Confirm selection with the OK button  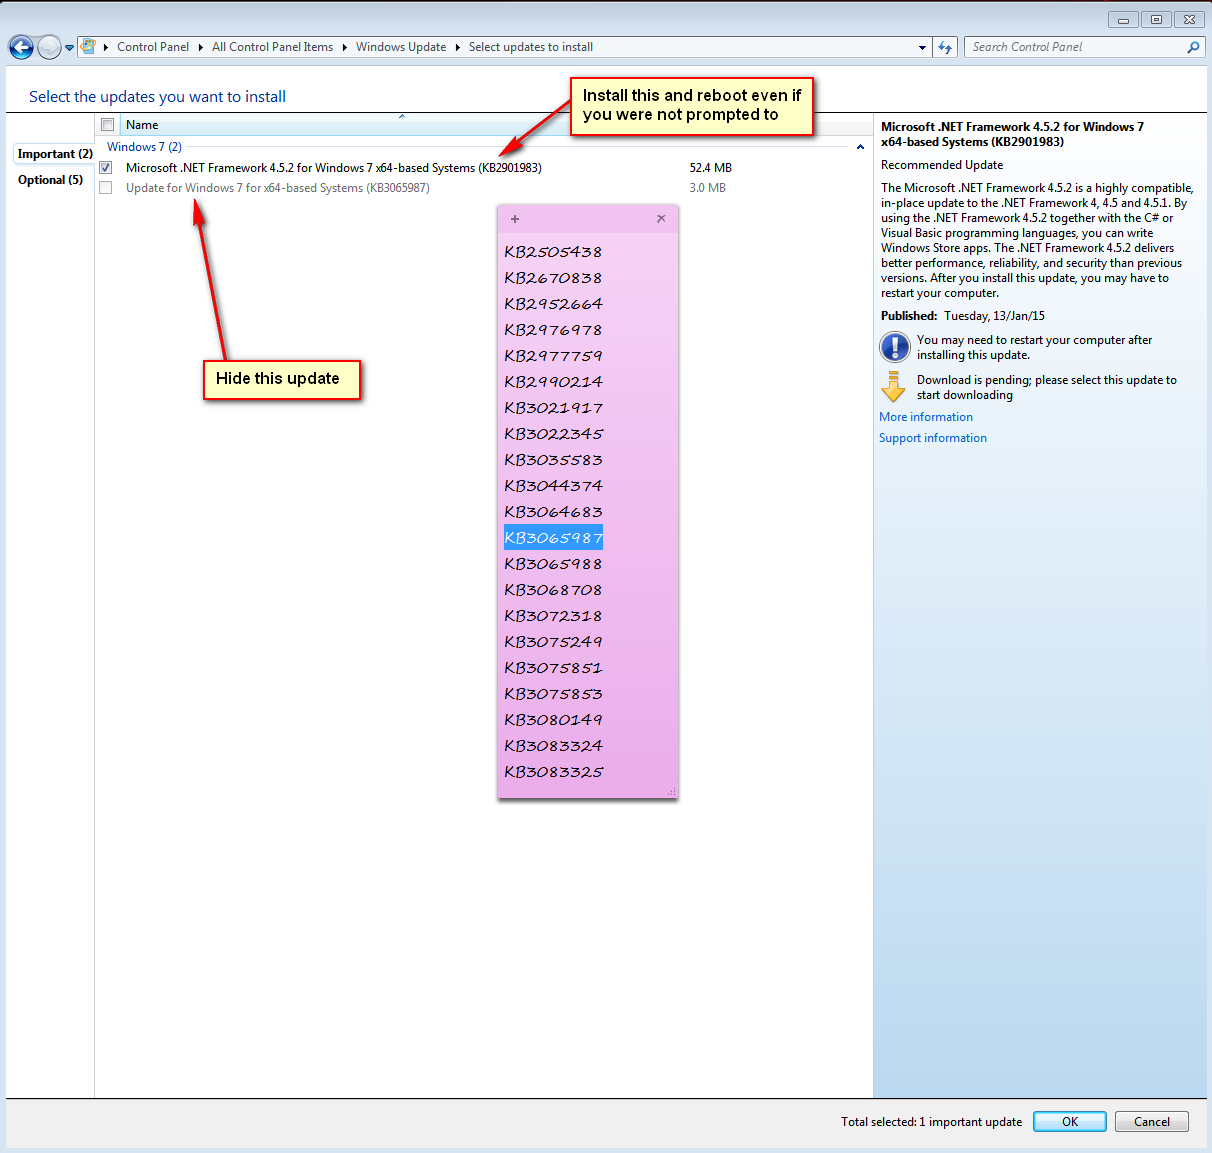pos(1070,1122)
